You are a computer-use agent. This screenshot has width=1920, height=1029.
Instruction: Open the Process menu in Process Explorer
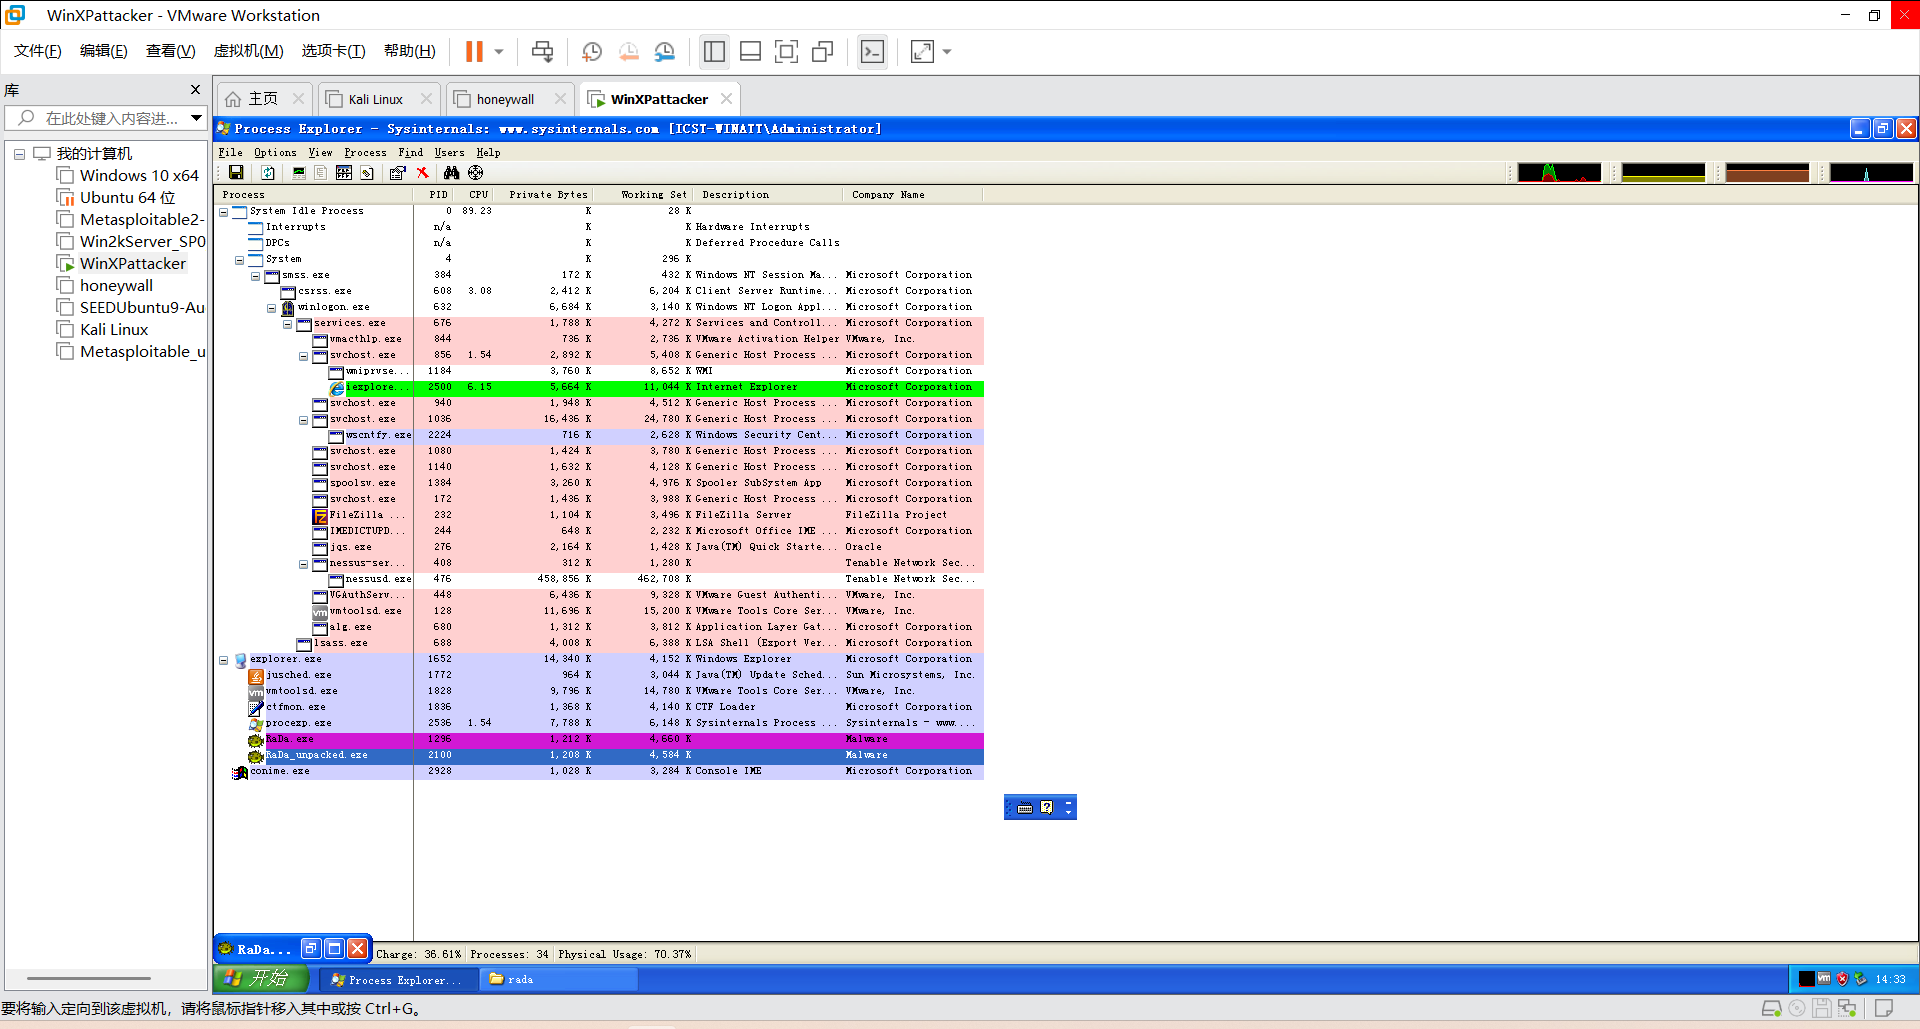pos(365,153)
